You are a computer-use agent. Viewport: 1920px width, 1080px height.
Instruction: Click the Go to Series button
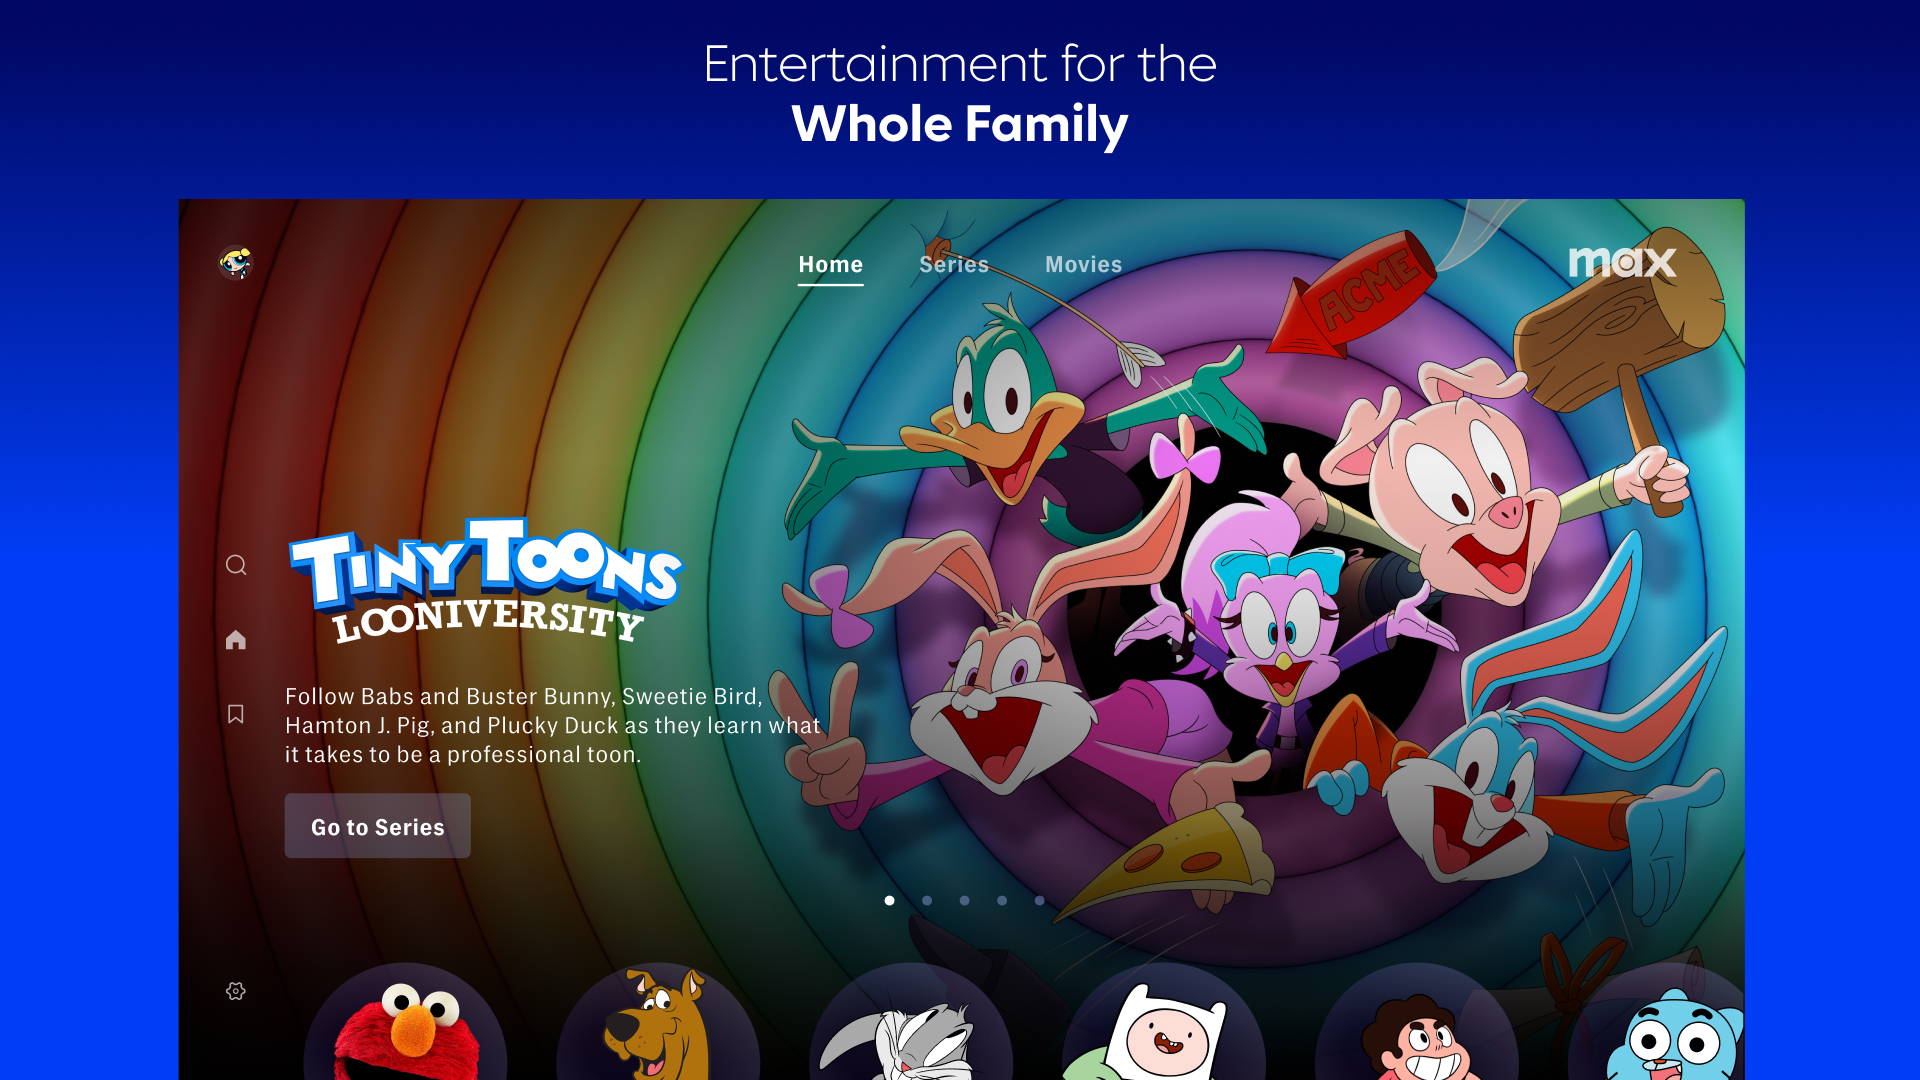[x=378, y=826]
